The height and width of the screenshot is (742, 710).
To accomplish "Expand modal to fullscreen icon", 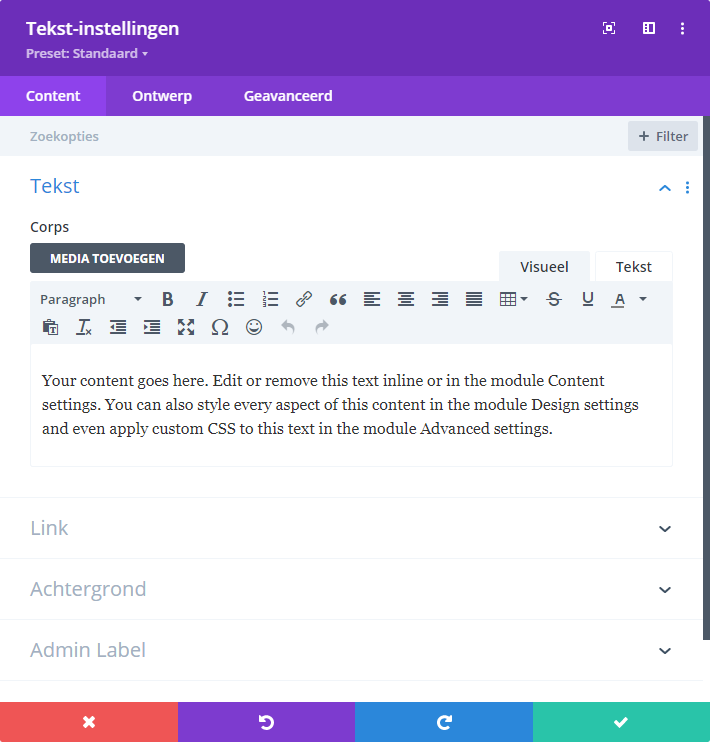I will 609,28.
